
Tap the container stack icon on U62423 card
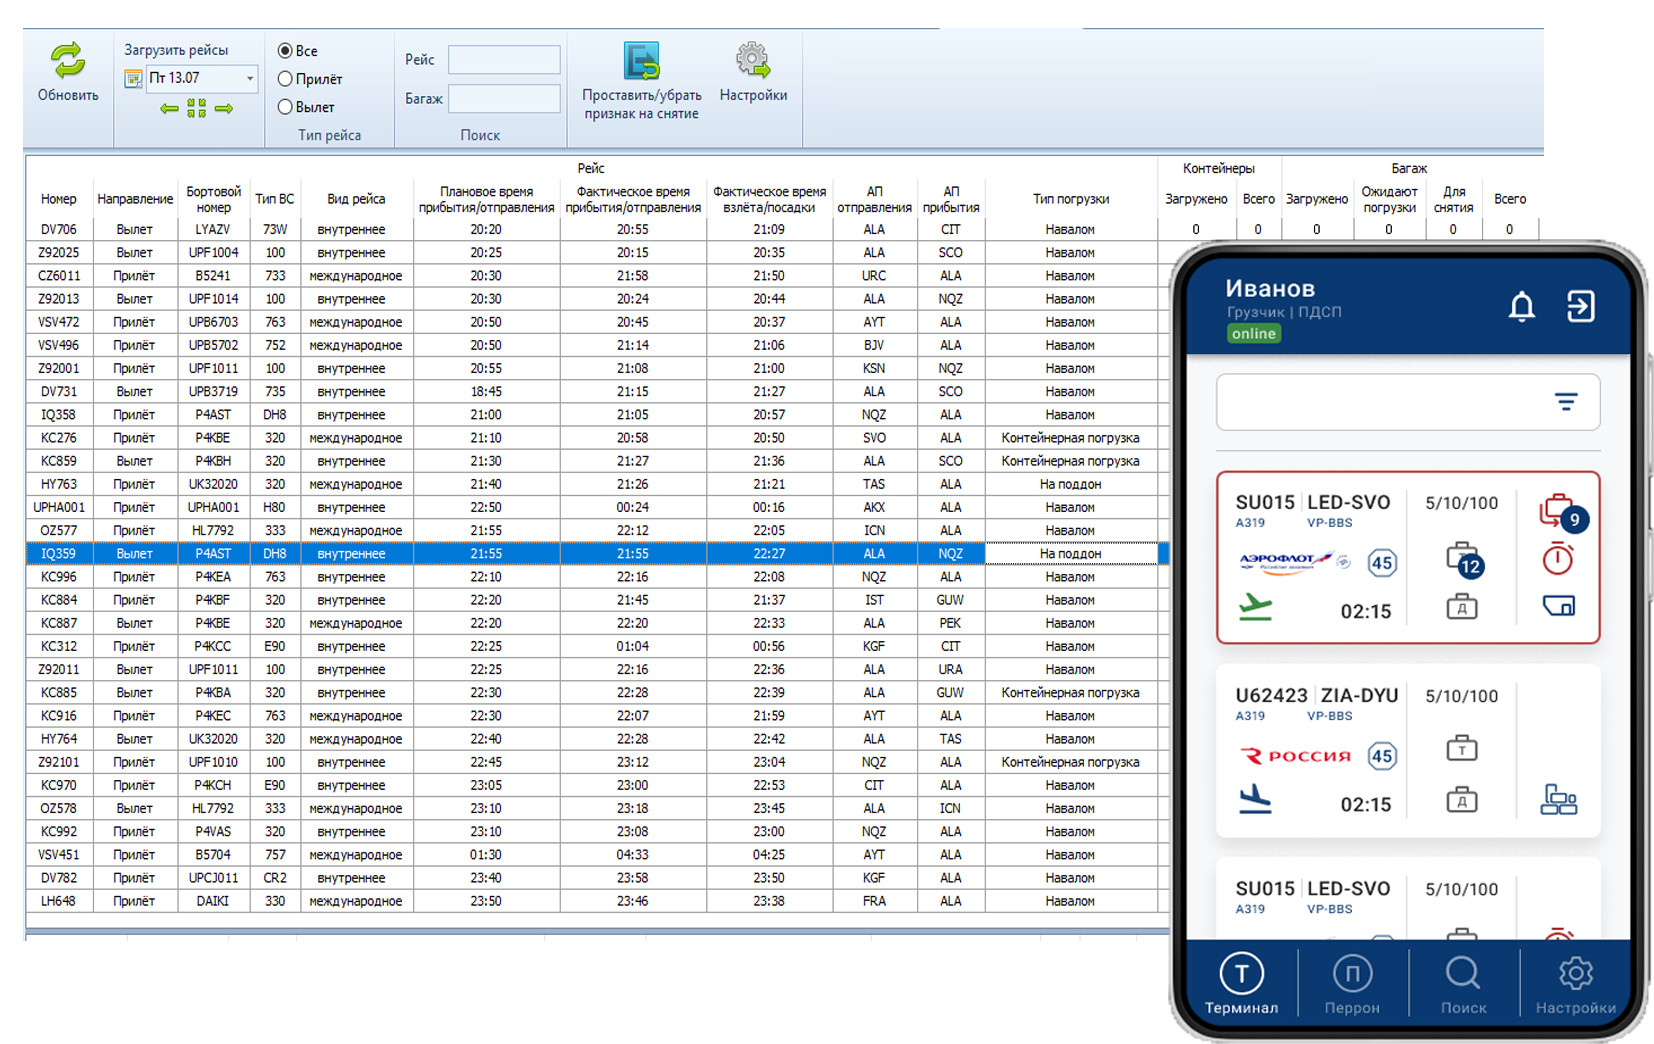click(x=1558, y=800)
